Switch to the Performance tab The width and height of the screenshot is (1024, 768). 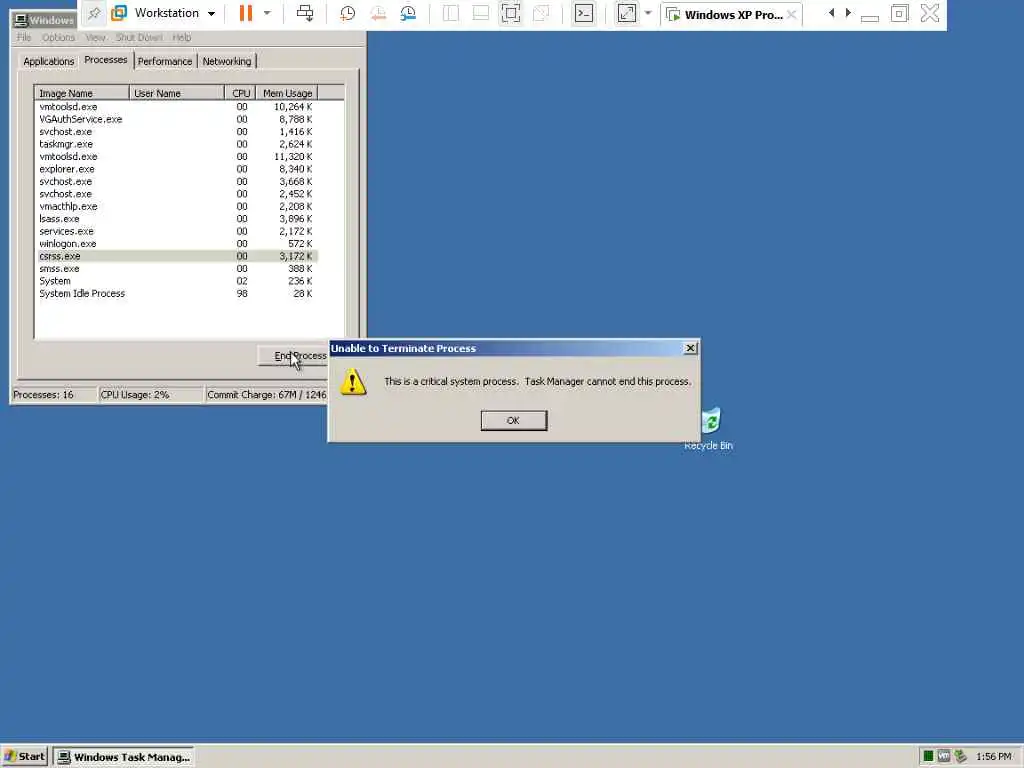coord(165,61)
